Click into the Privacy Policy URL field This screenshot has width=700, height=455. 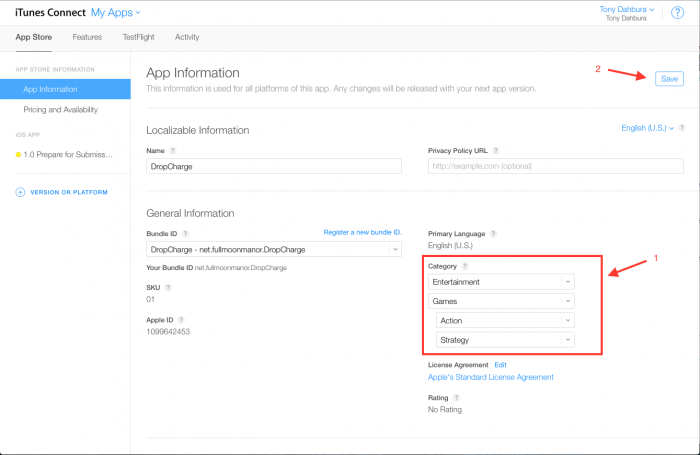coord(555,166)
